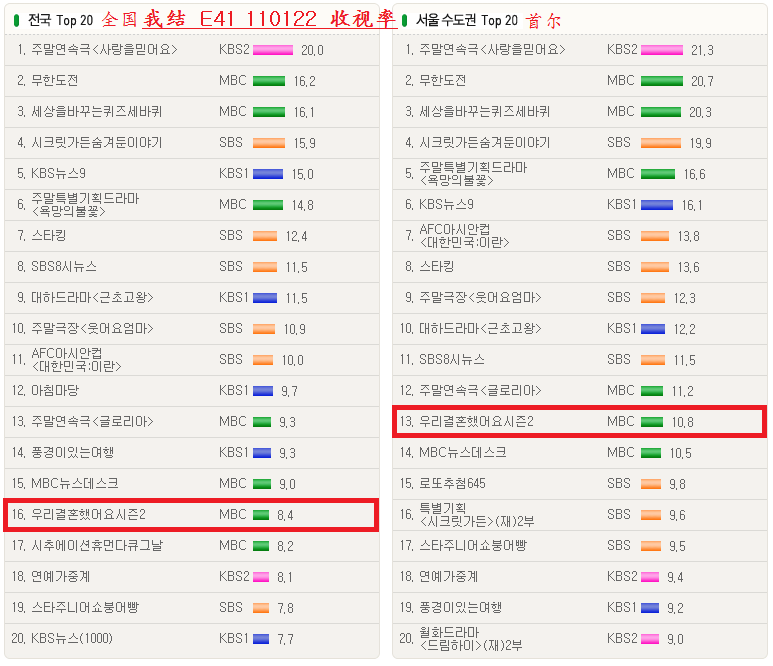Click the rating value 9.5

pos(677,547)
